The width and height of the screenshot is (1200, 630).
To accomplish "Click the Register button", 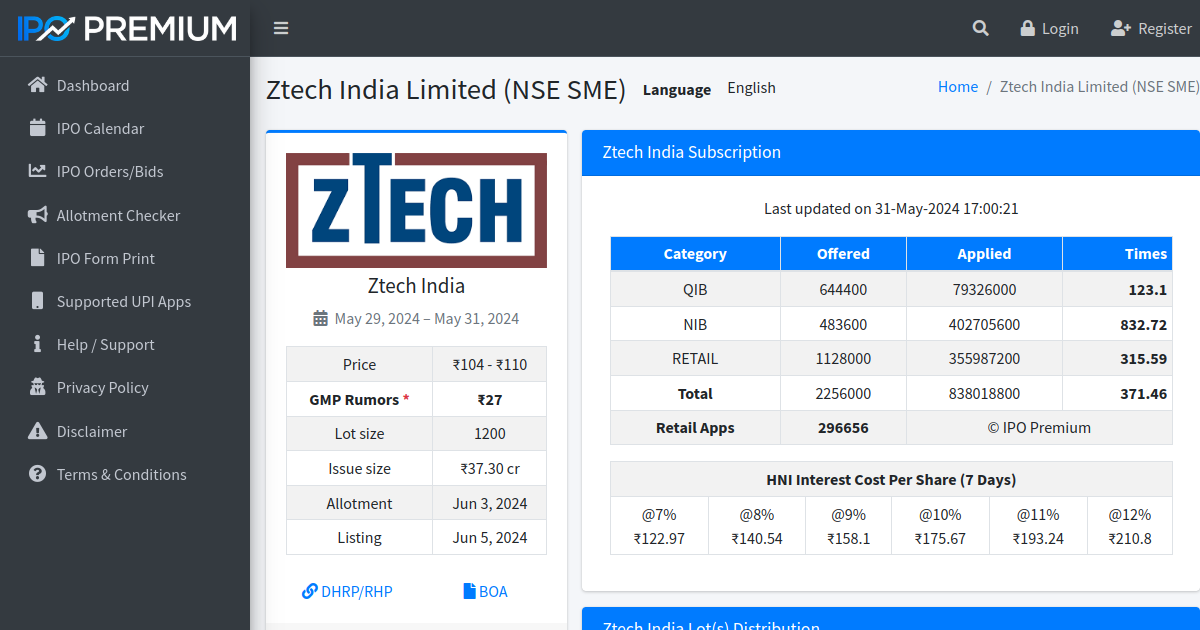I will [x=1151, y=28].
